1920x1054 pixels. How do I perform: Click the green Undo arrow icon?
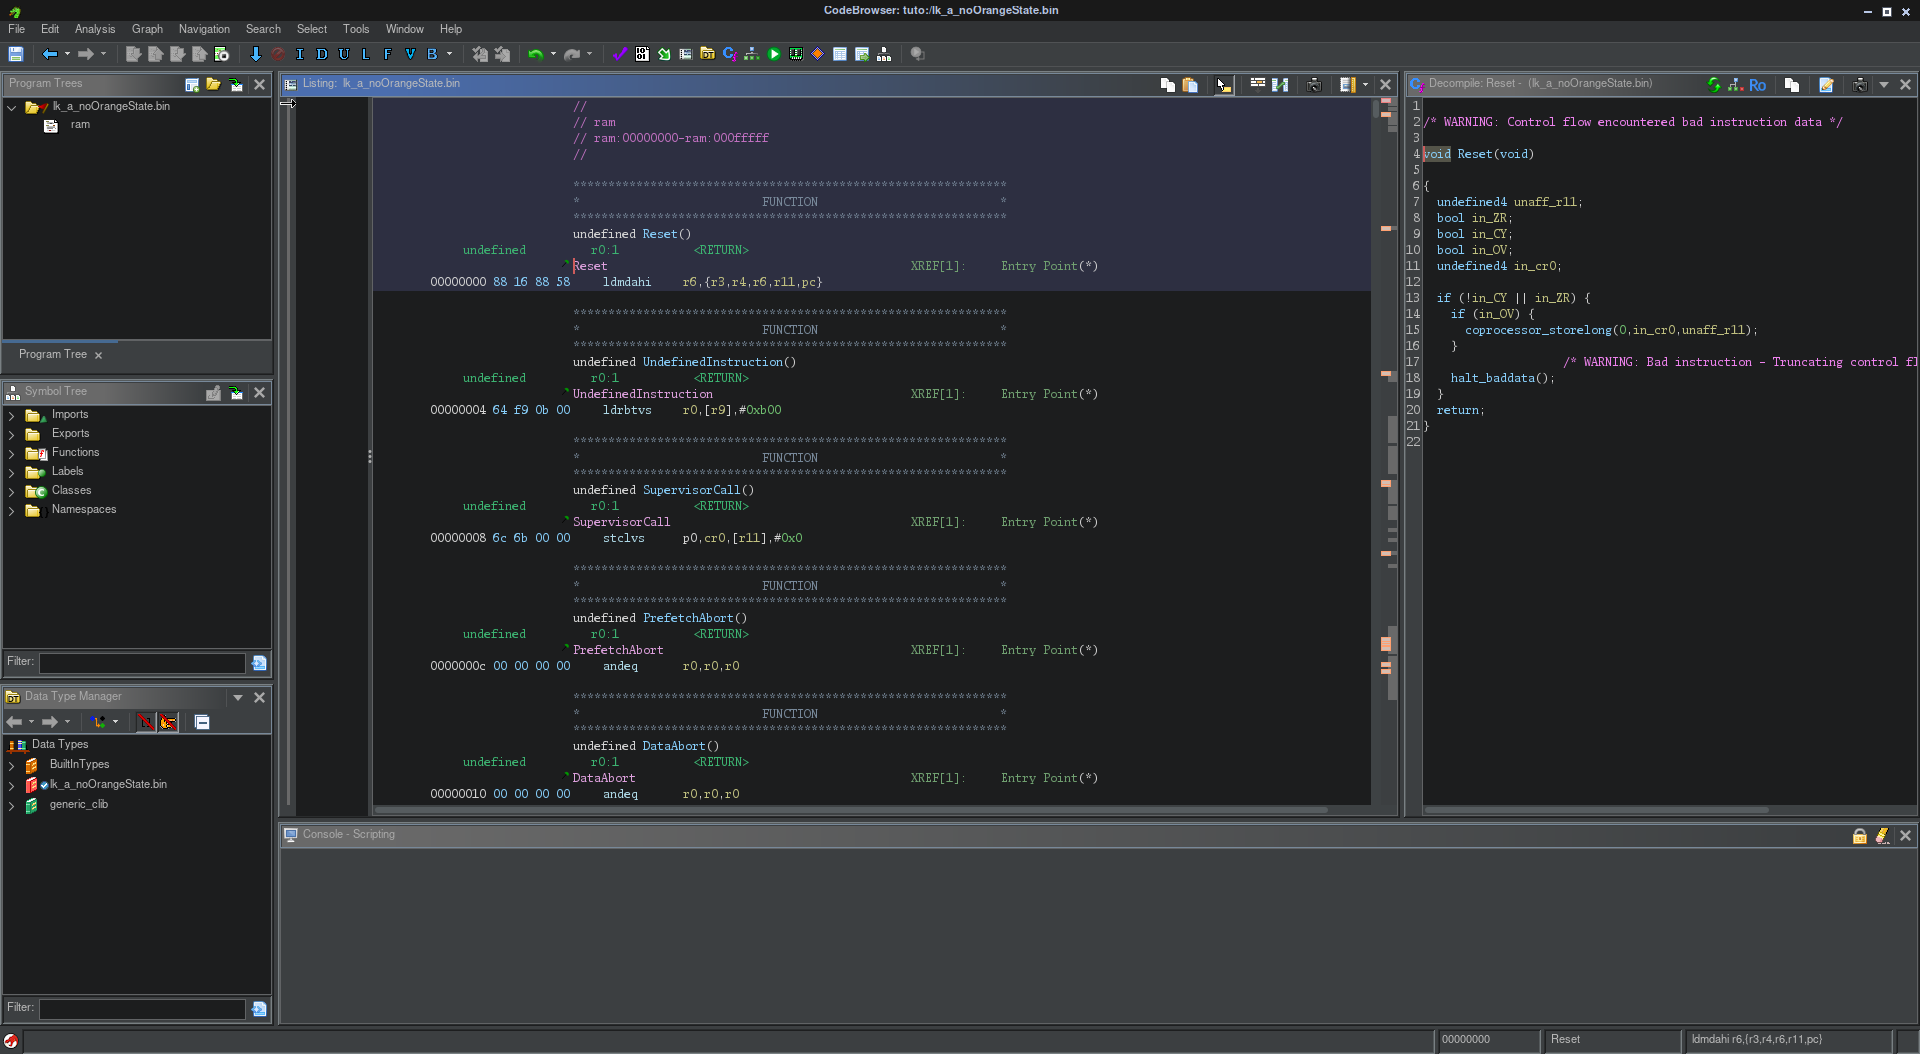[x=535, y=55]
